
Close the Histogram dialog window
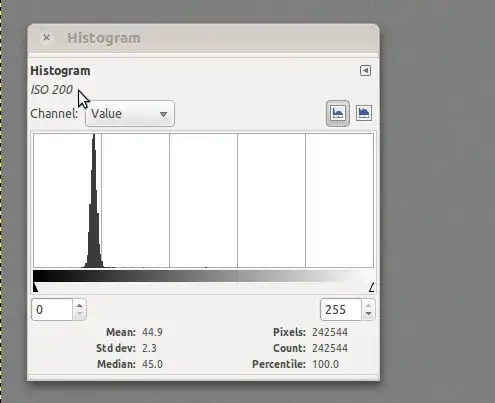coord(47,38)
